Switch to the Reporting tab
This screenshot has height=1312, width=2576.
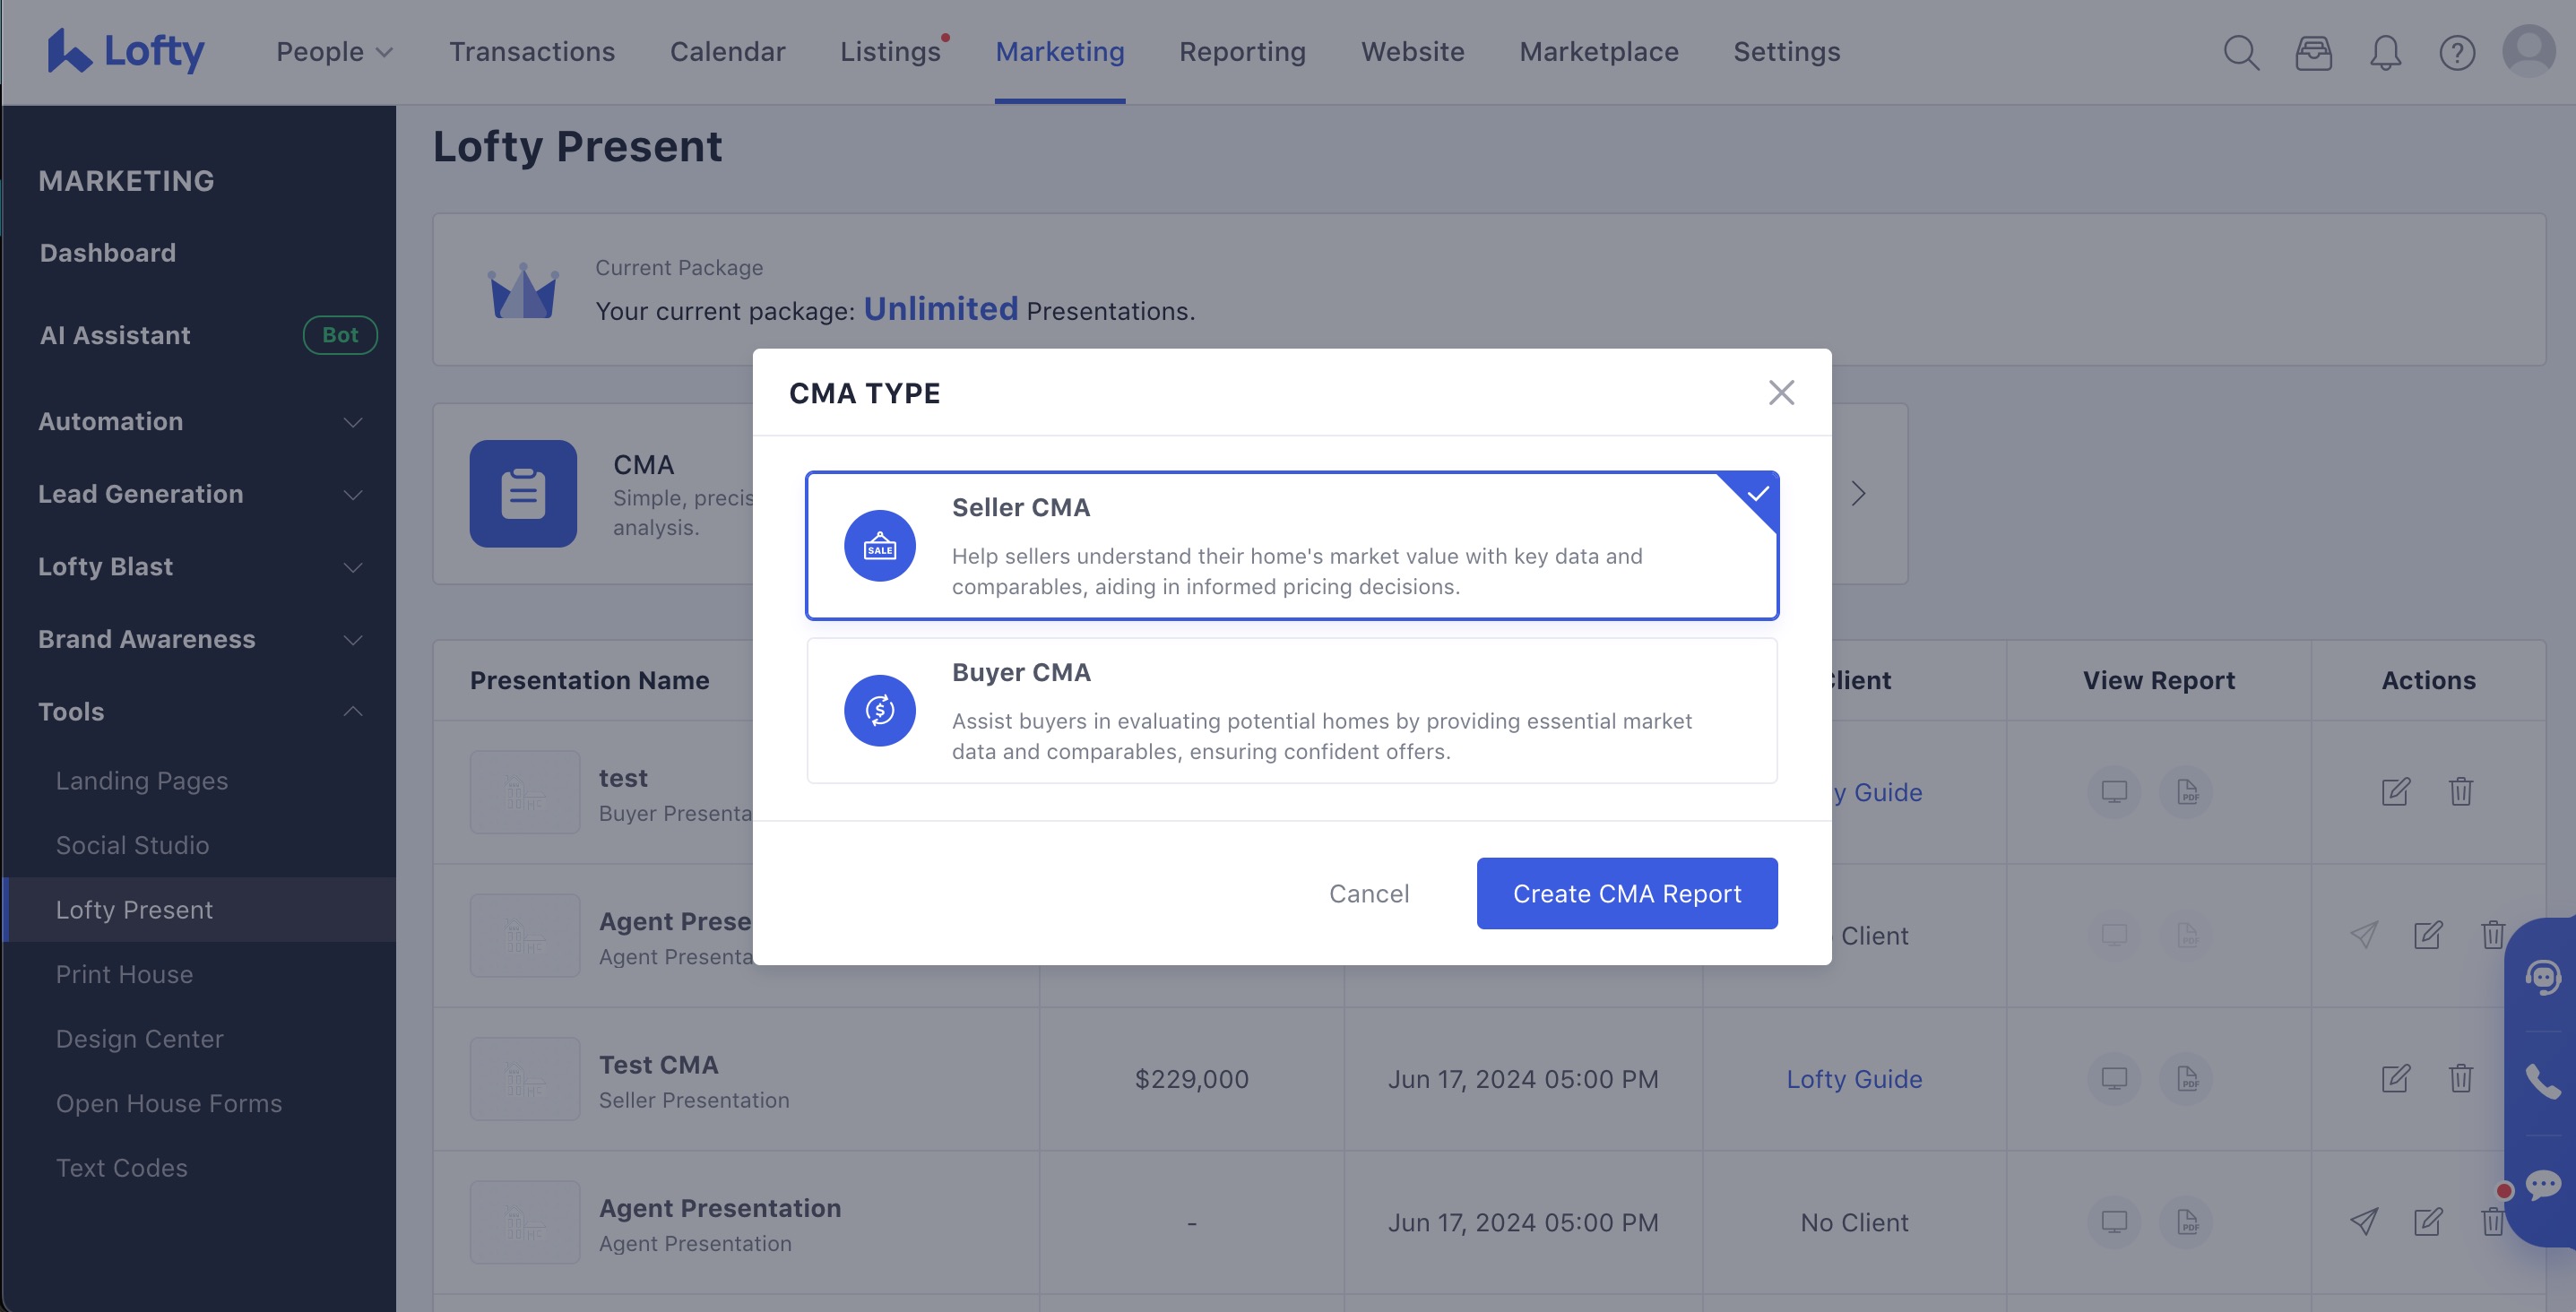1242,52
